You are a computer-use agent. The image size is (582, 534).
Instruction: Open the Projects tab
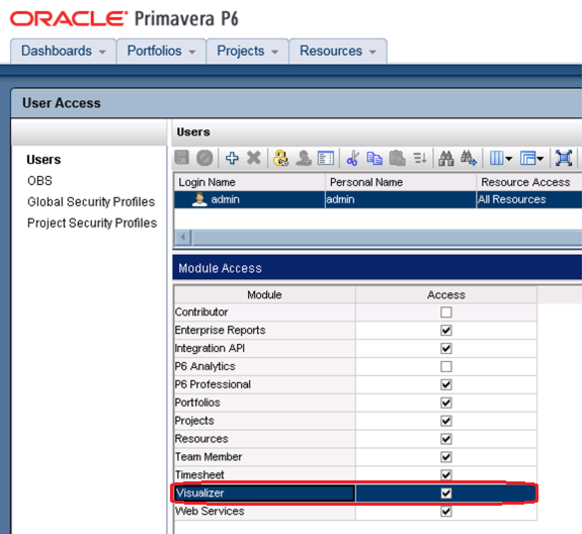pos(248,51)
